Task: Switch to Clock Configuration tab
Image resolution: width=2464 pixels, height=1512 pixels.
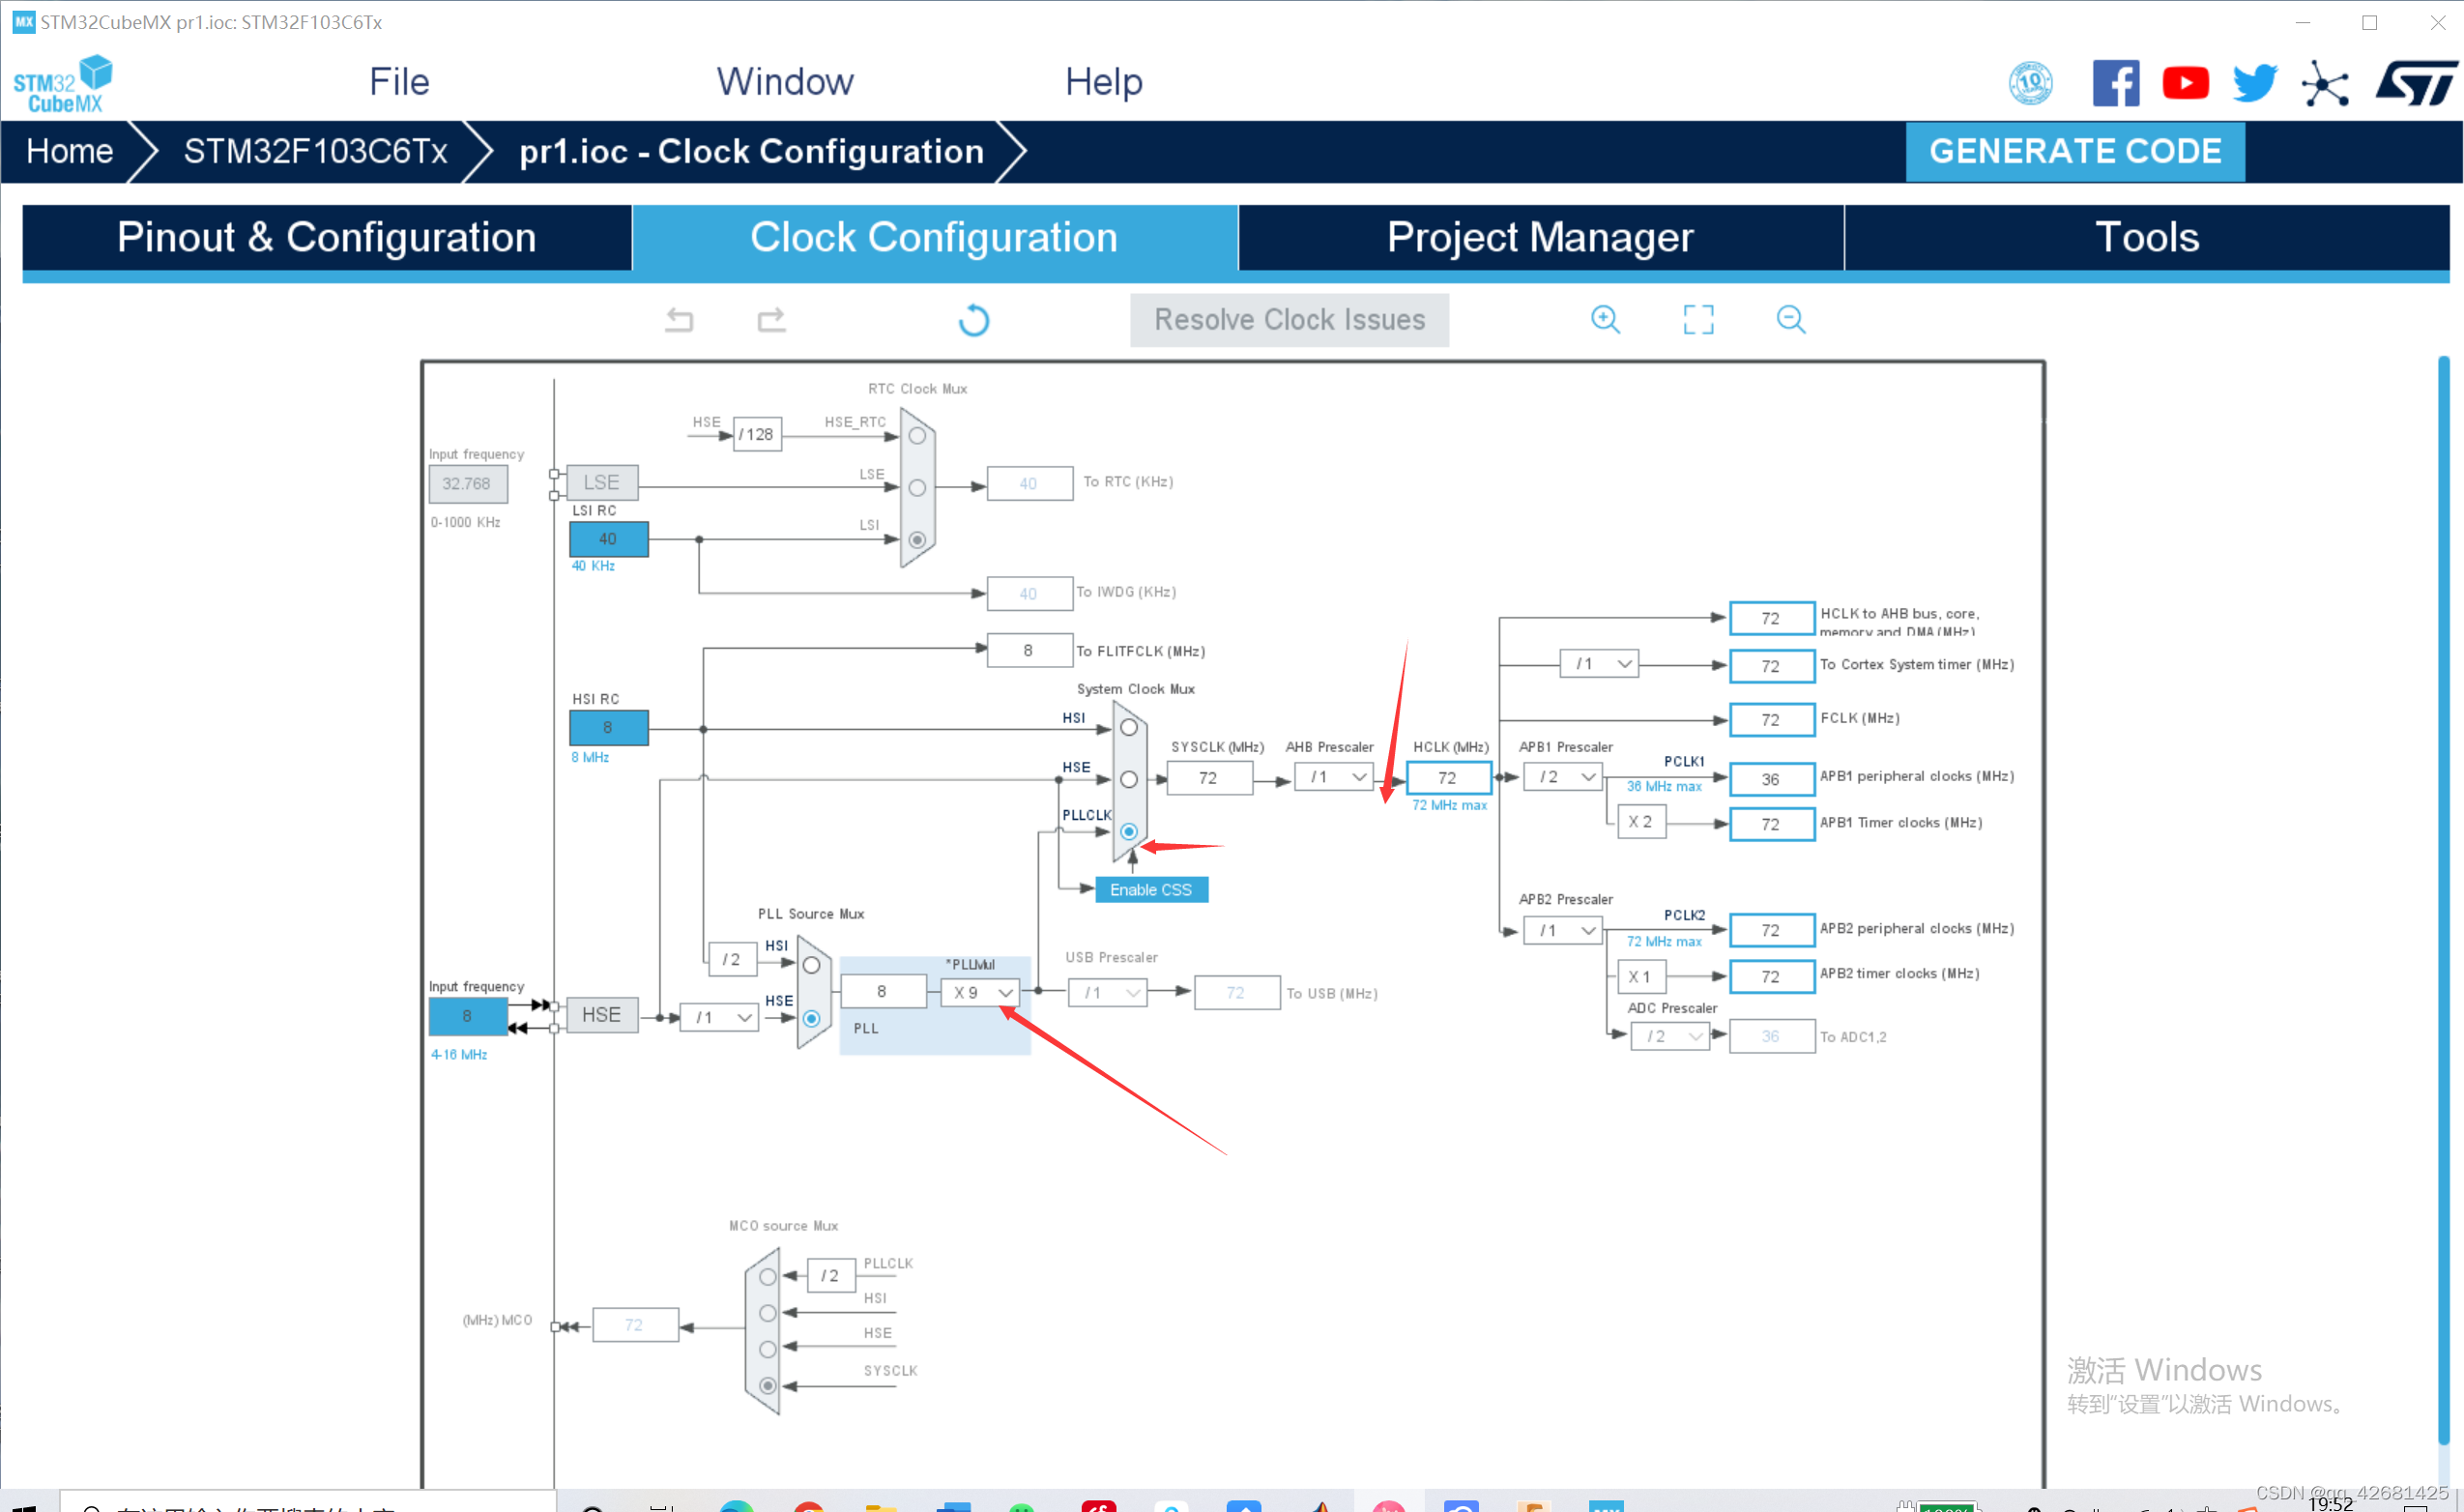Action: (x=934, y=238)
